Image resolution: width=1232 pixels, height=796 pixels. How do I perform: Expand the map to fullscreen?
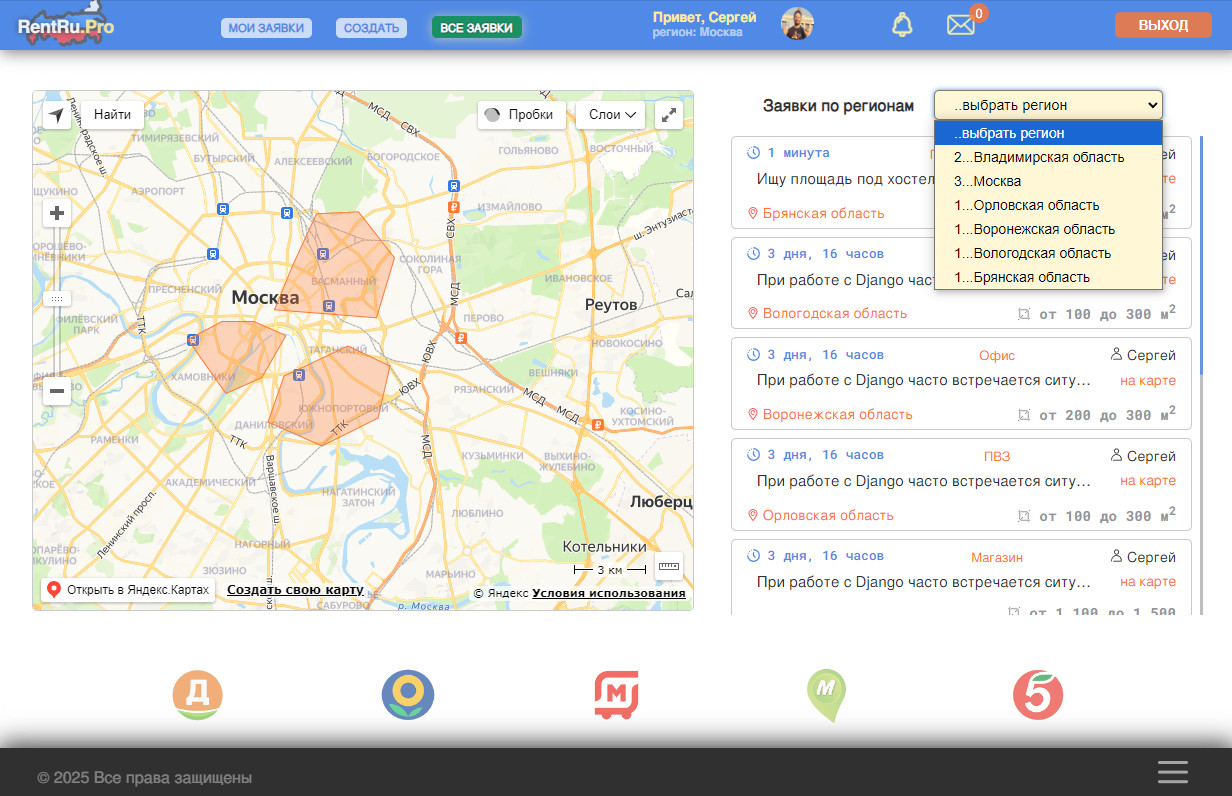(x=669, y=115)
